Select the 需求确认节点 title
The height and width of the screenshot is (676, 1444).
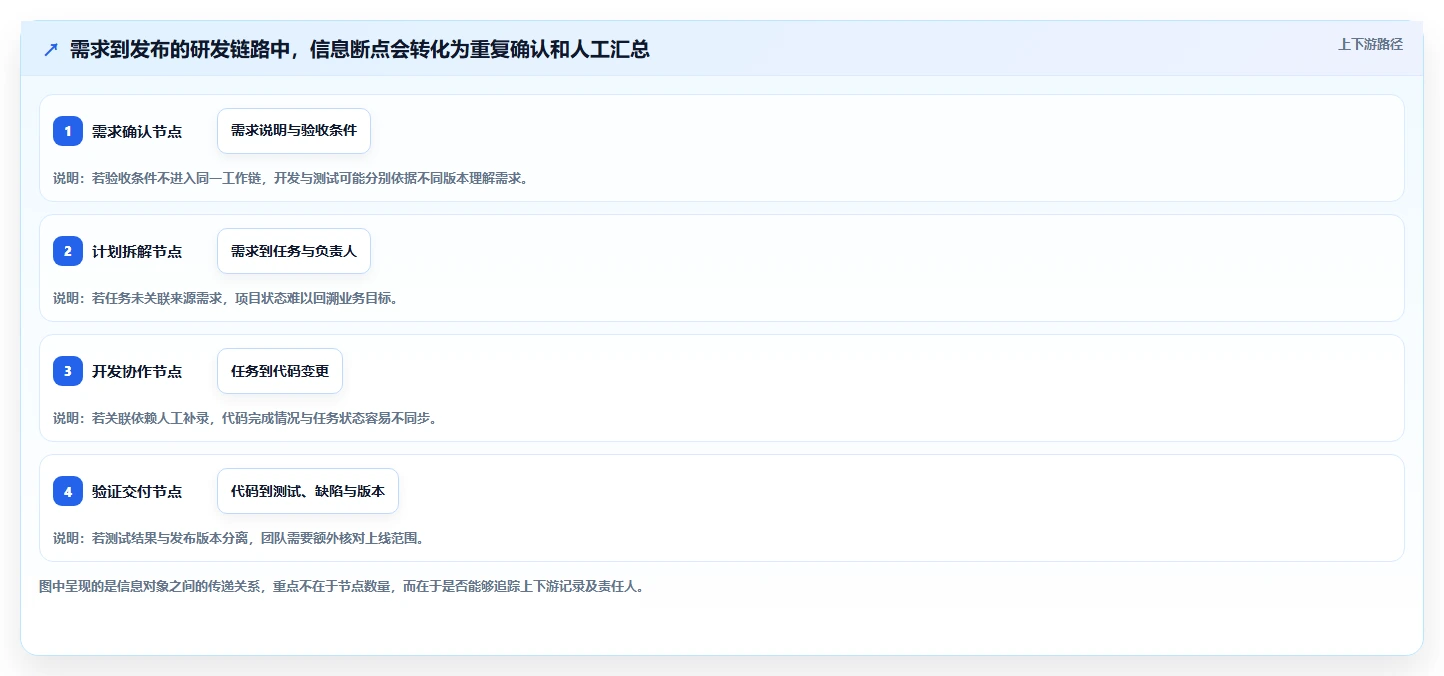point(137,131)
